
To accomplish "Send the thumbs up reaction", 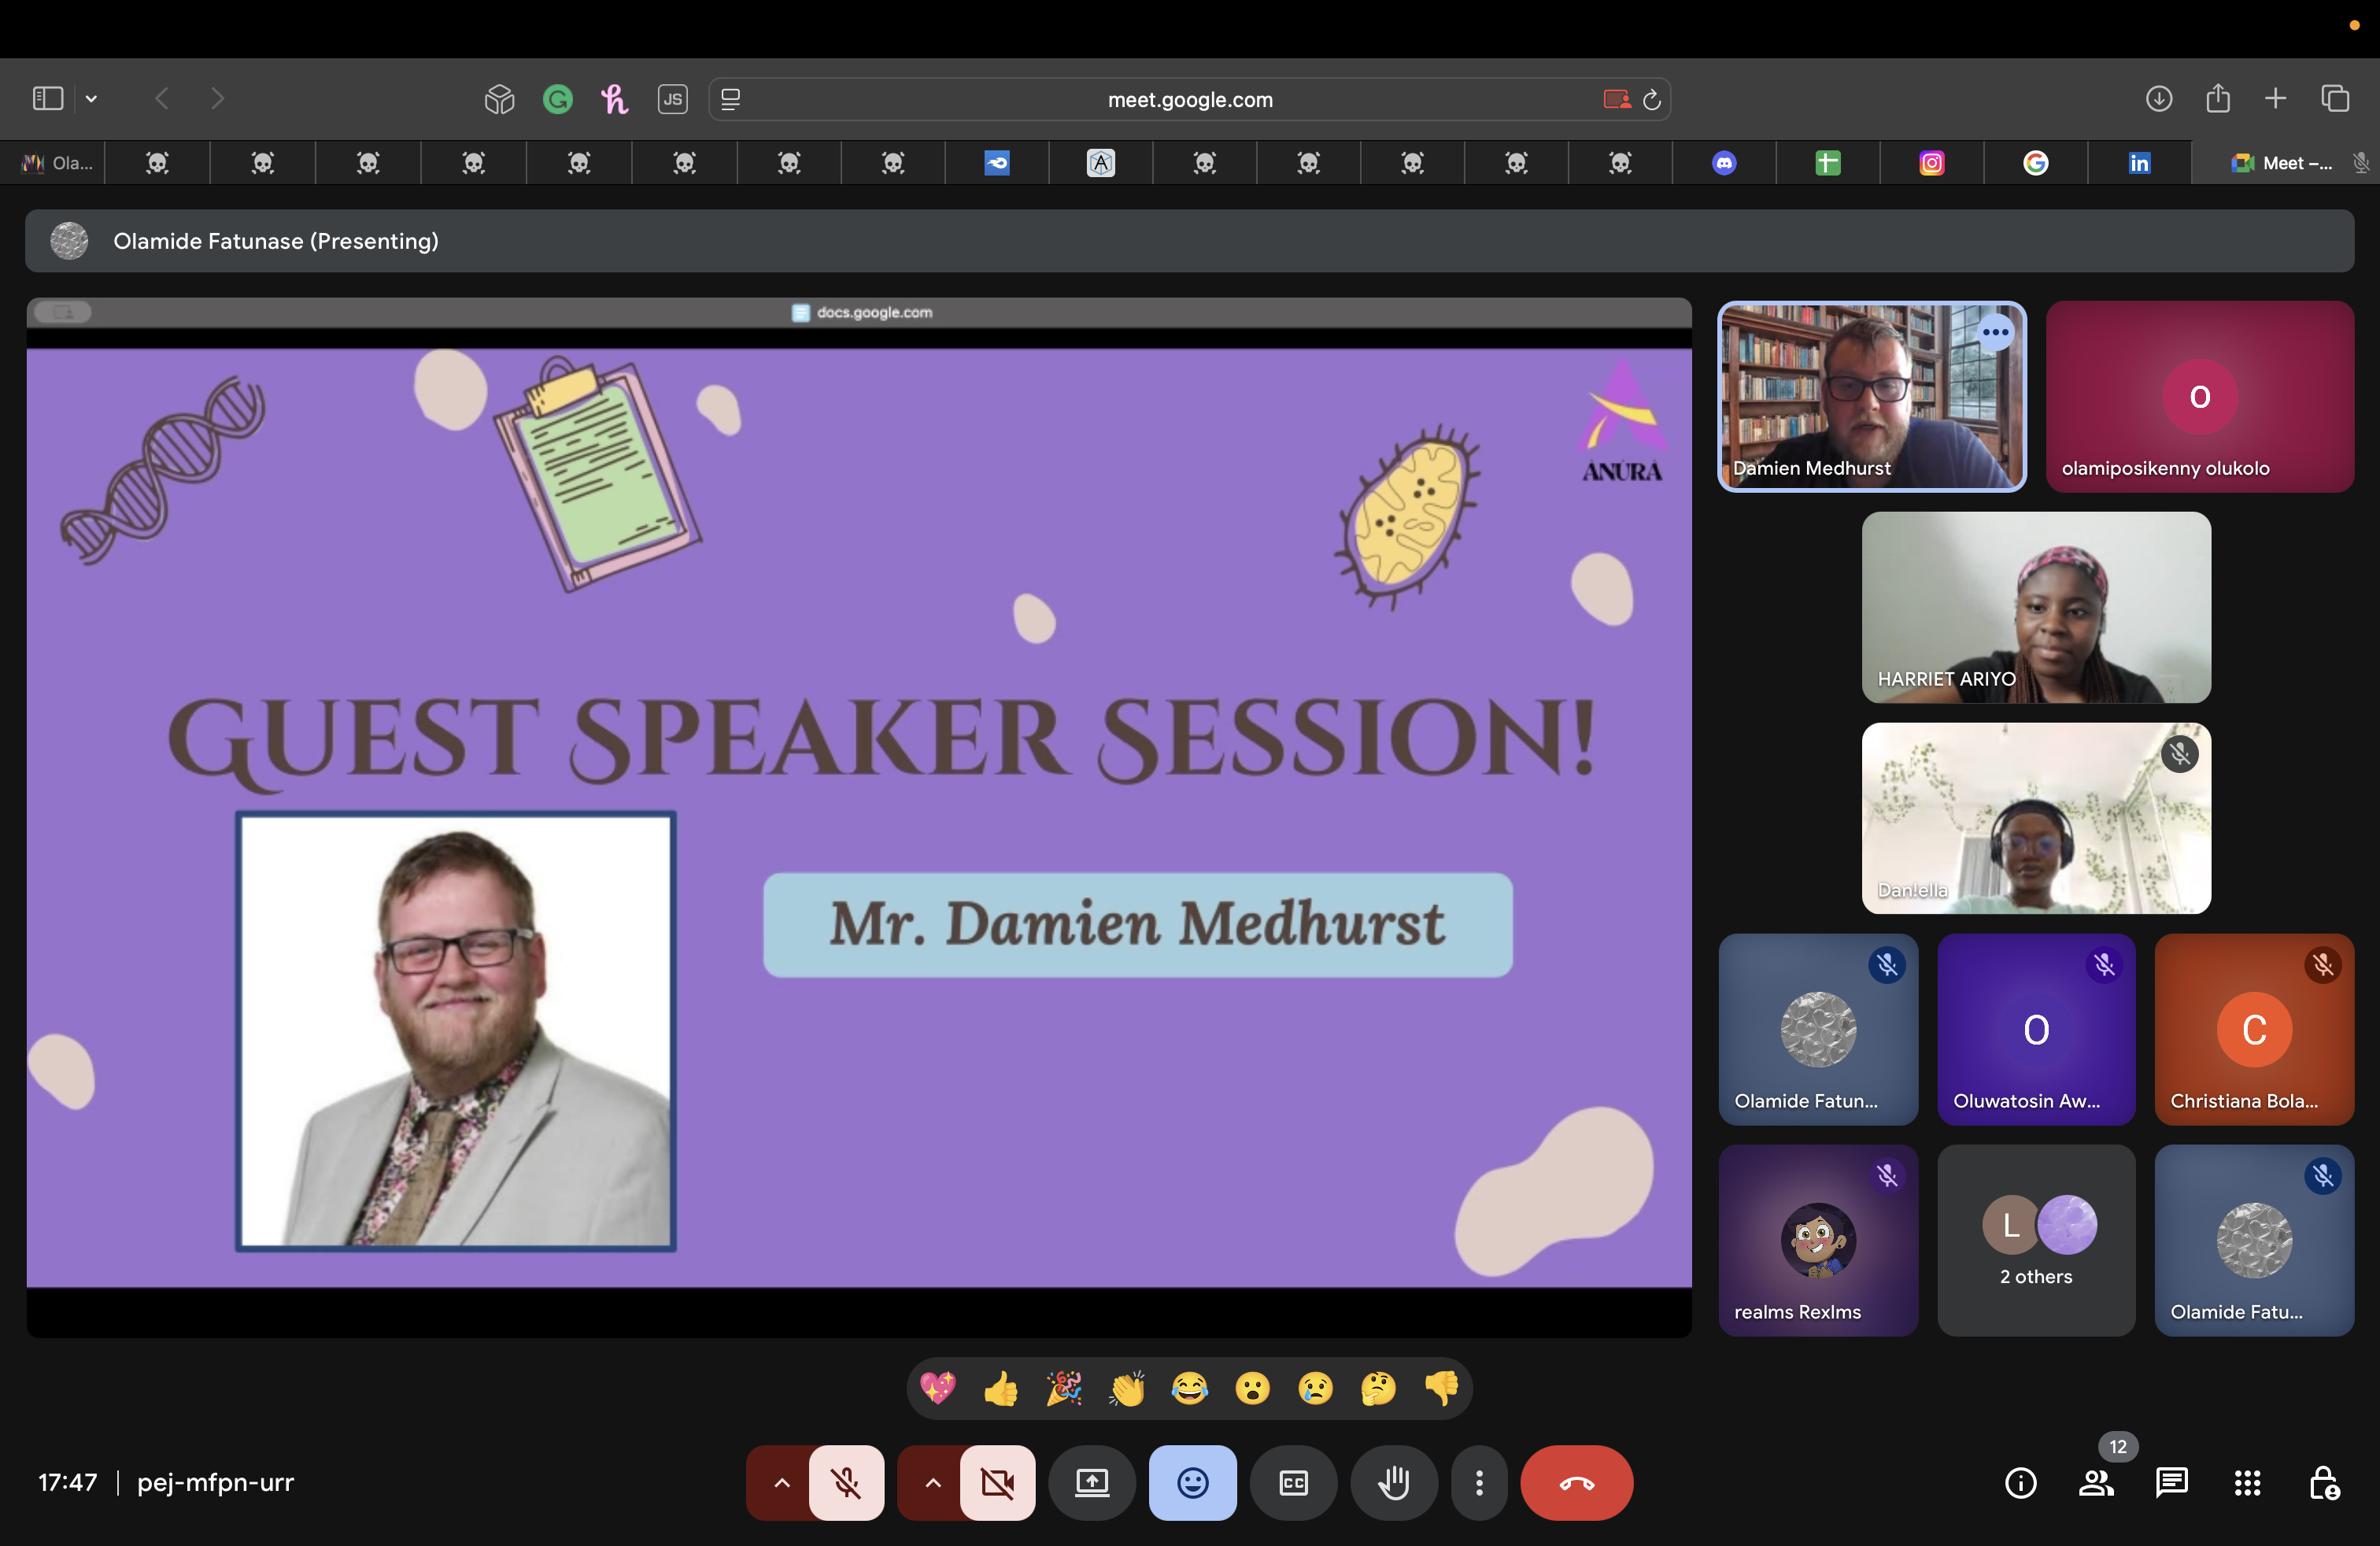I will 1000,1388.
